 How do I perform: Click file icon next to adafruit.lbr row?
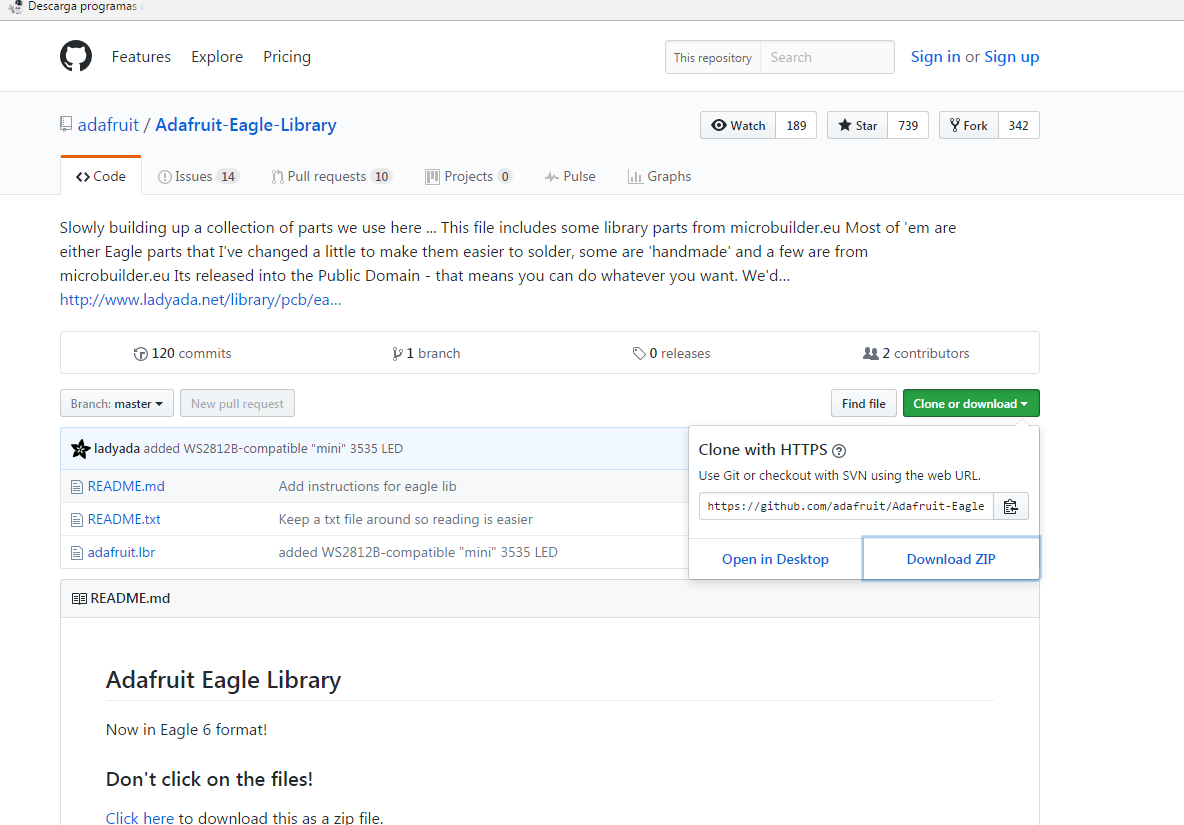76,553
